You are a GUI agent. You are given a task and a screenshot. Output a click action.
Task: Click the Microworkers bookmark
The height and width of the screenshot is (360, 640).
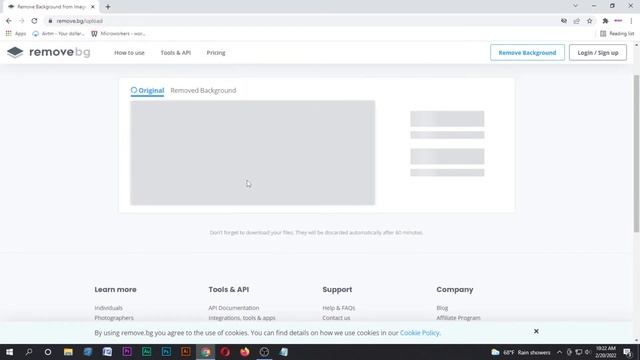coord(118,33)
